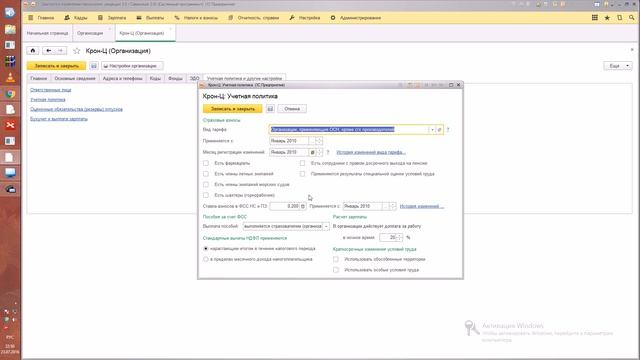The height and width of the screenshot is (360, 640).
Task: Click the home icon in the organization form
Action: tap(33, 51)
